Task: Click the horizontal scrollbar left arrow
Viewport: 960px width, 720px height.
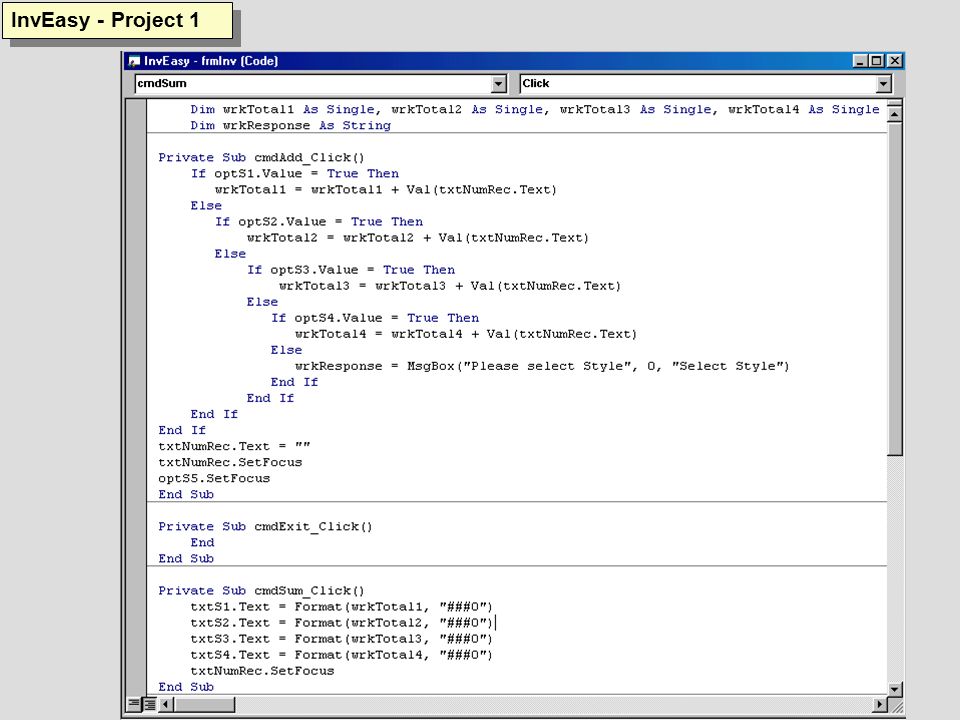Action: pyautogui.click(x=165, y=704)
